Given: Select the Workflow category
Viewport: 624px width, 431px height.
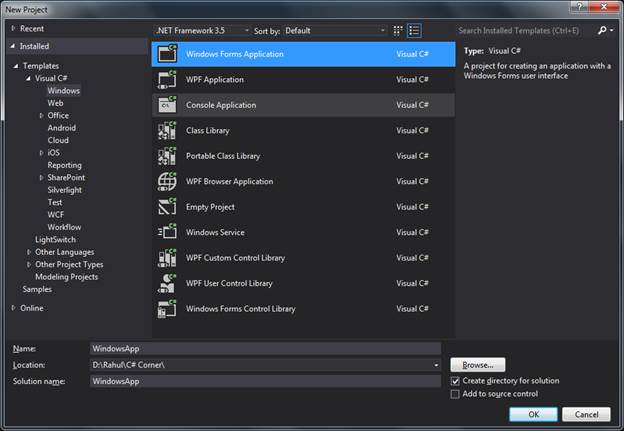Looking at the screenshot, I should coord(64,227).
